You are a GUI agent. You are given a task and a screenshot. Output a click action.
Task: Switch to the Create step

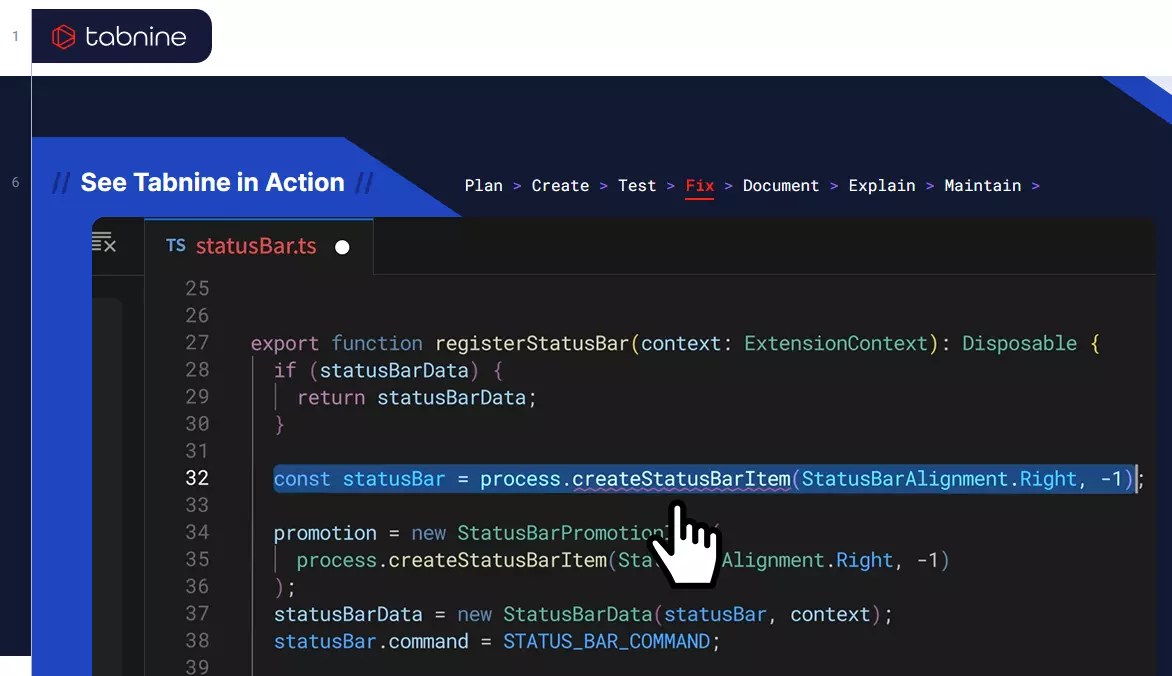click(560, 186)
